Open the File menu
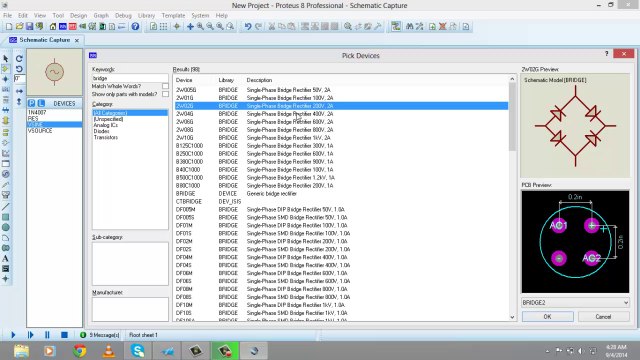 pos(7,16)
